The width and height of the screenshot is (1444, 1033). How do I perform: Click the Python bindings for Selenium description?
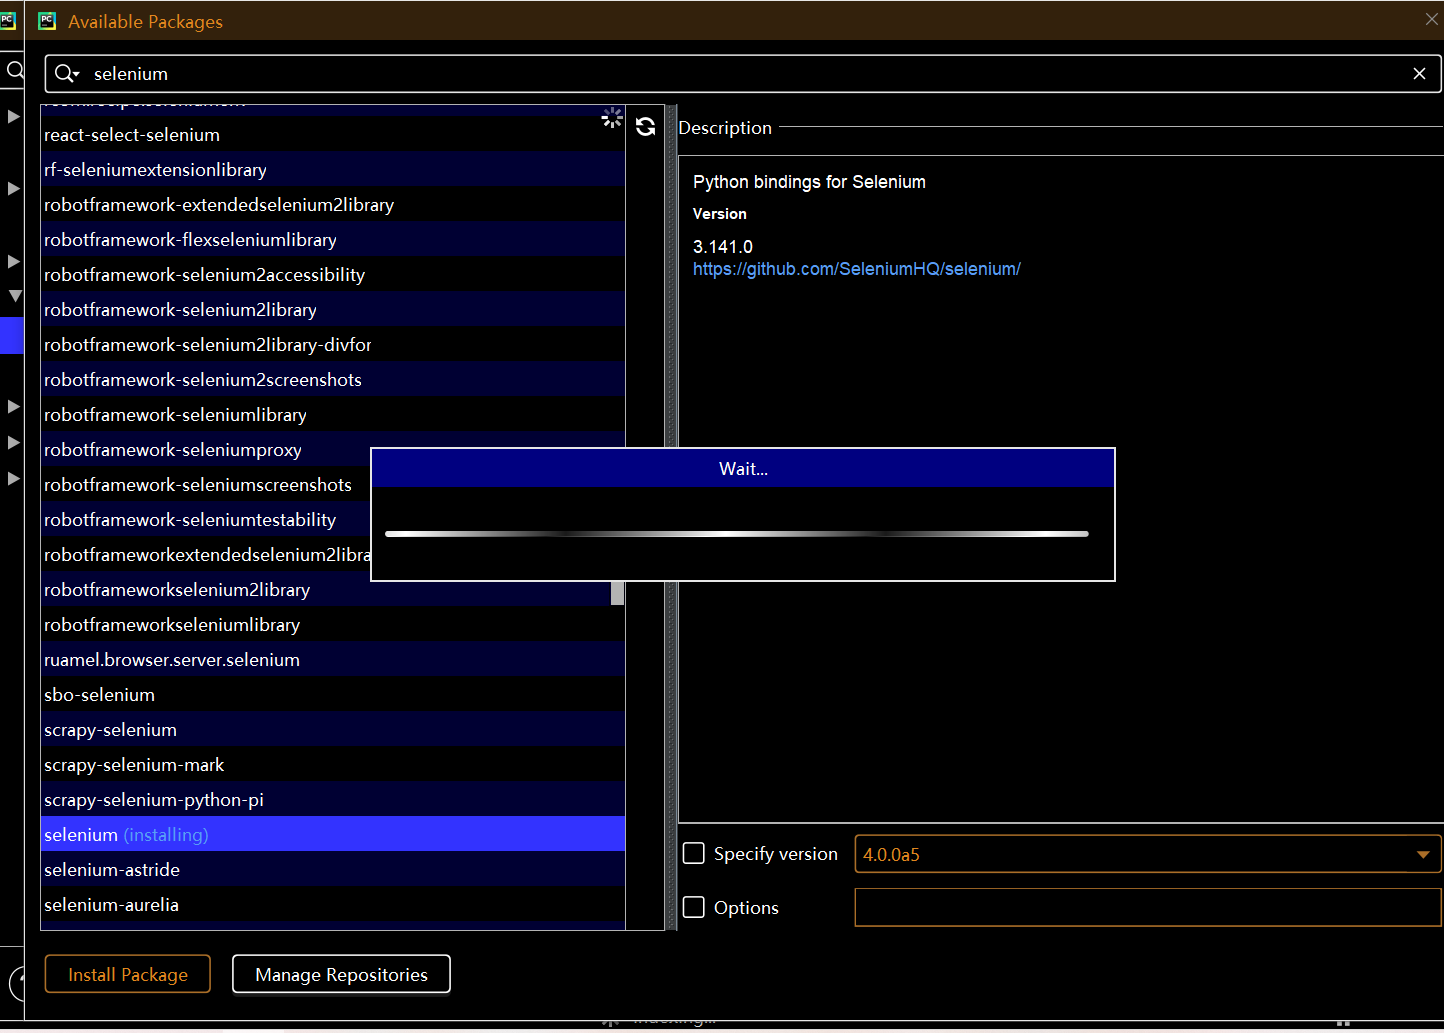[809, 182]
